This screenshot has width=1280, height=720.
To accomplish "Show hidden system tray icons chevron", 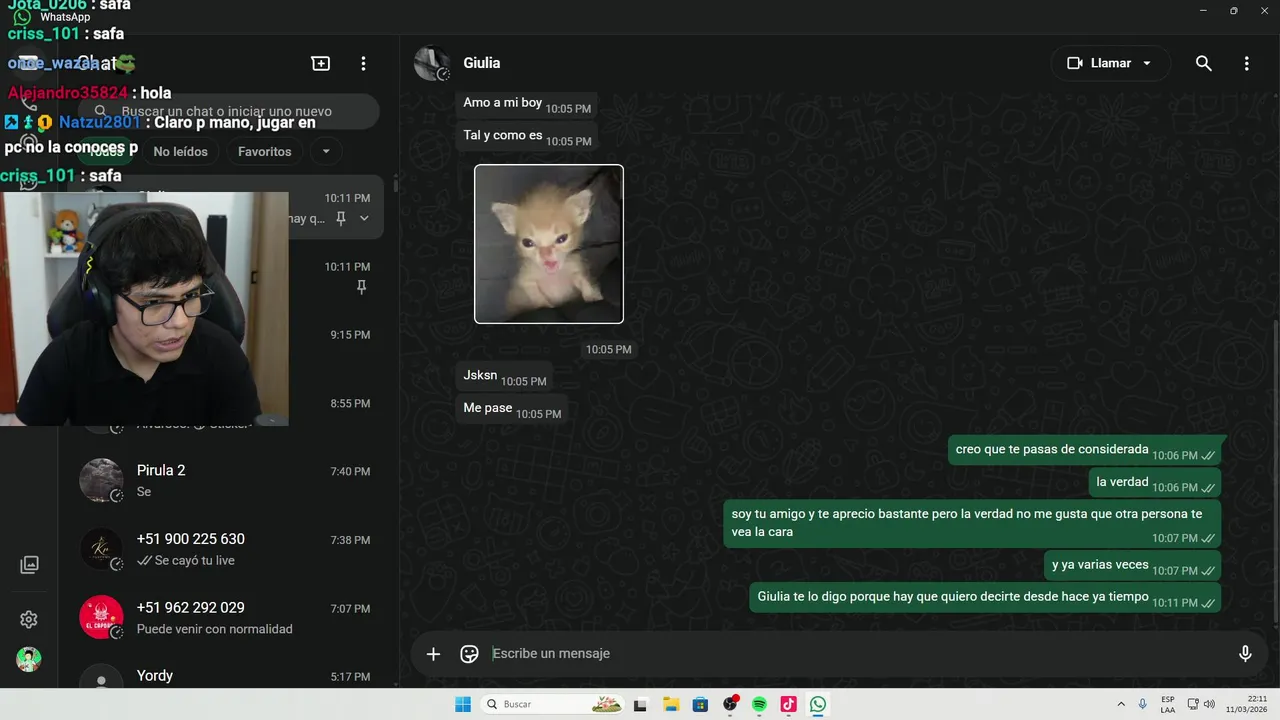I will pyautogui.click(x=1120, y=704).
